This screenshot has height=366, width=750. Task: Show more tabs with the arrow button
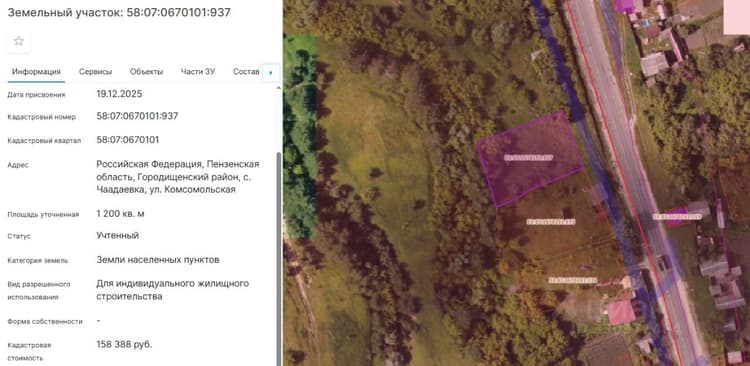(x=271, y=73)
